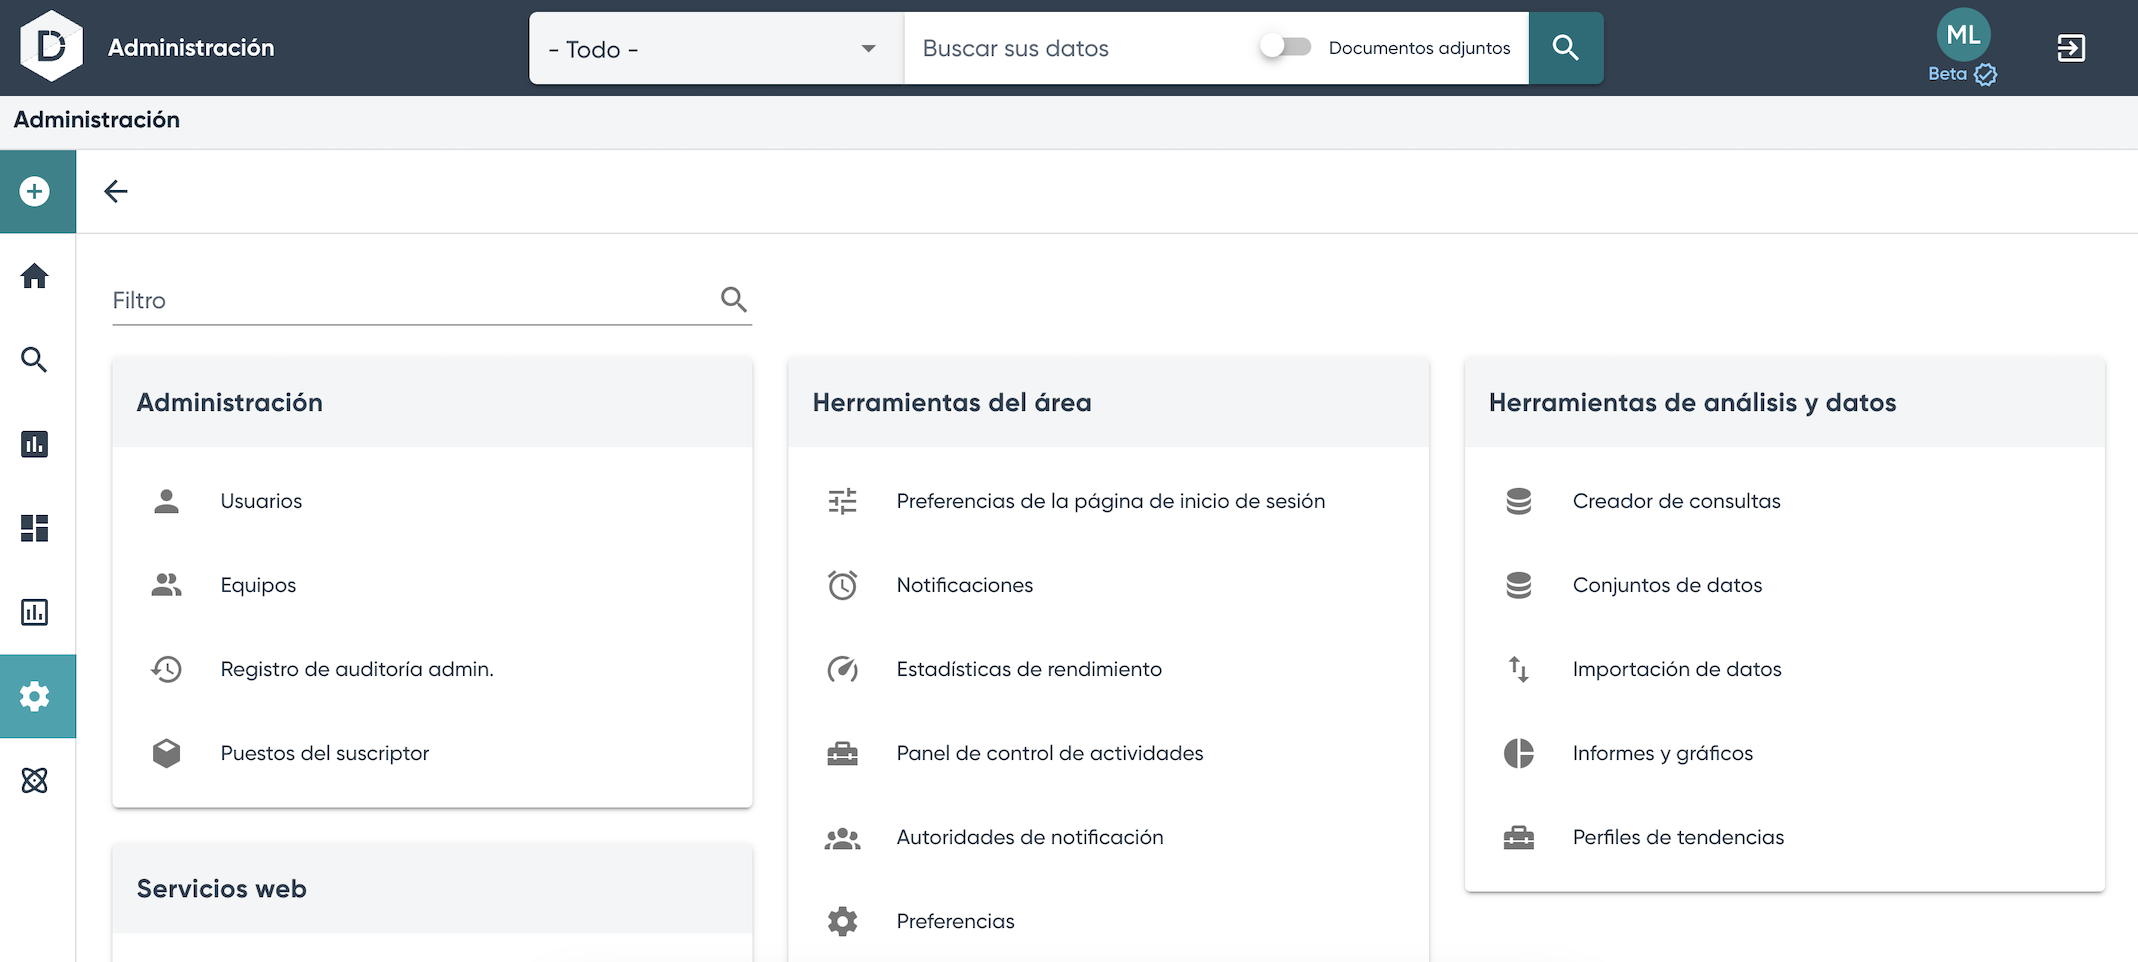This screenshot has width=2138, height=962.
Task: Open the ML user avatar
Action: (x=1963, y=35)
